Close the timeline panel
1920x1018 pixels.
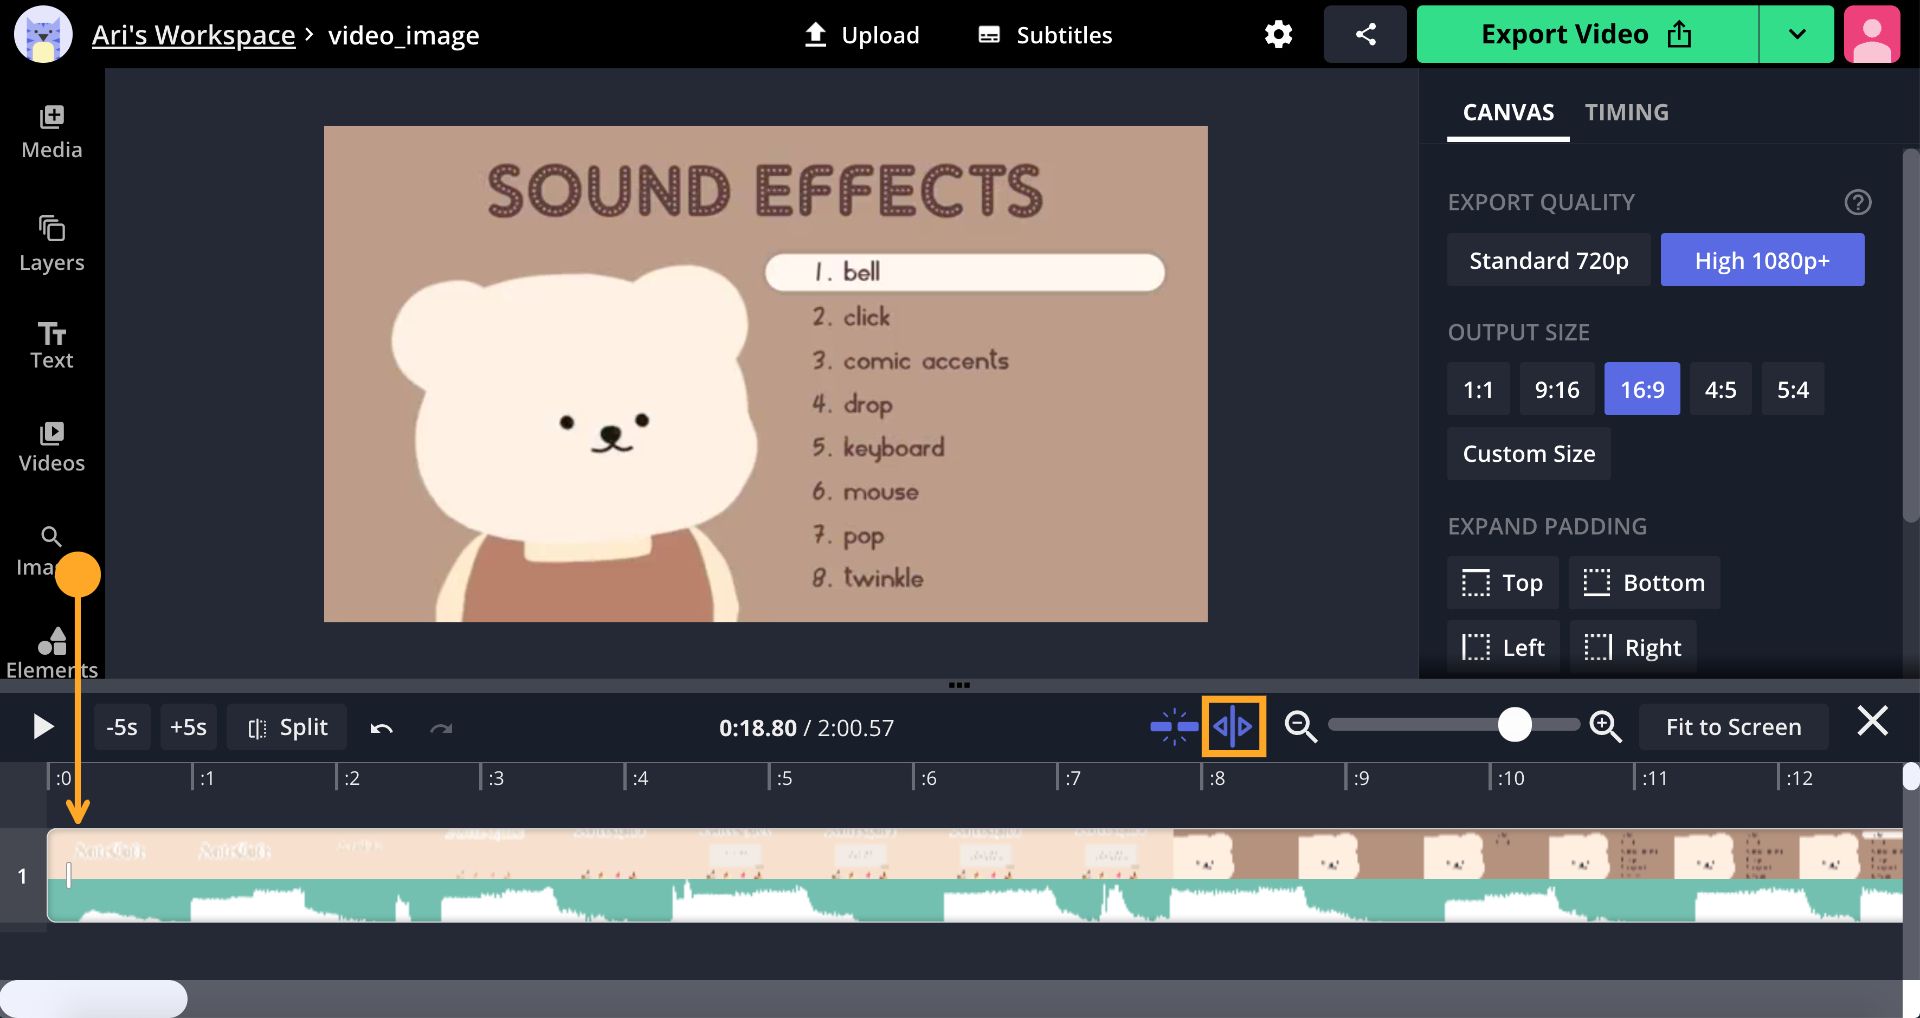[x=1872, y=721]
